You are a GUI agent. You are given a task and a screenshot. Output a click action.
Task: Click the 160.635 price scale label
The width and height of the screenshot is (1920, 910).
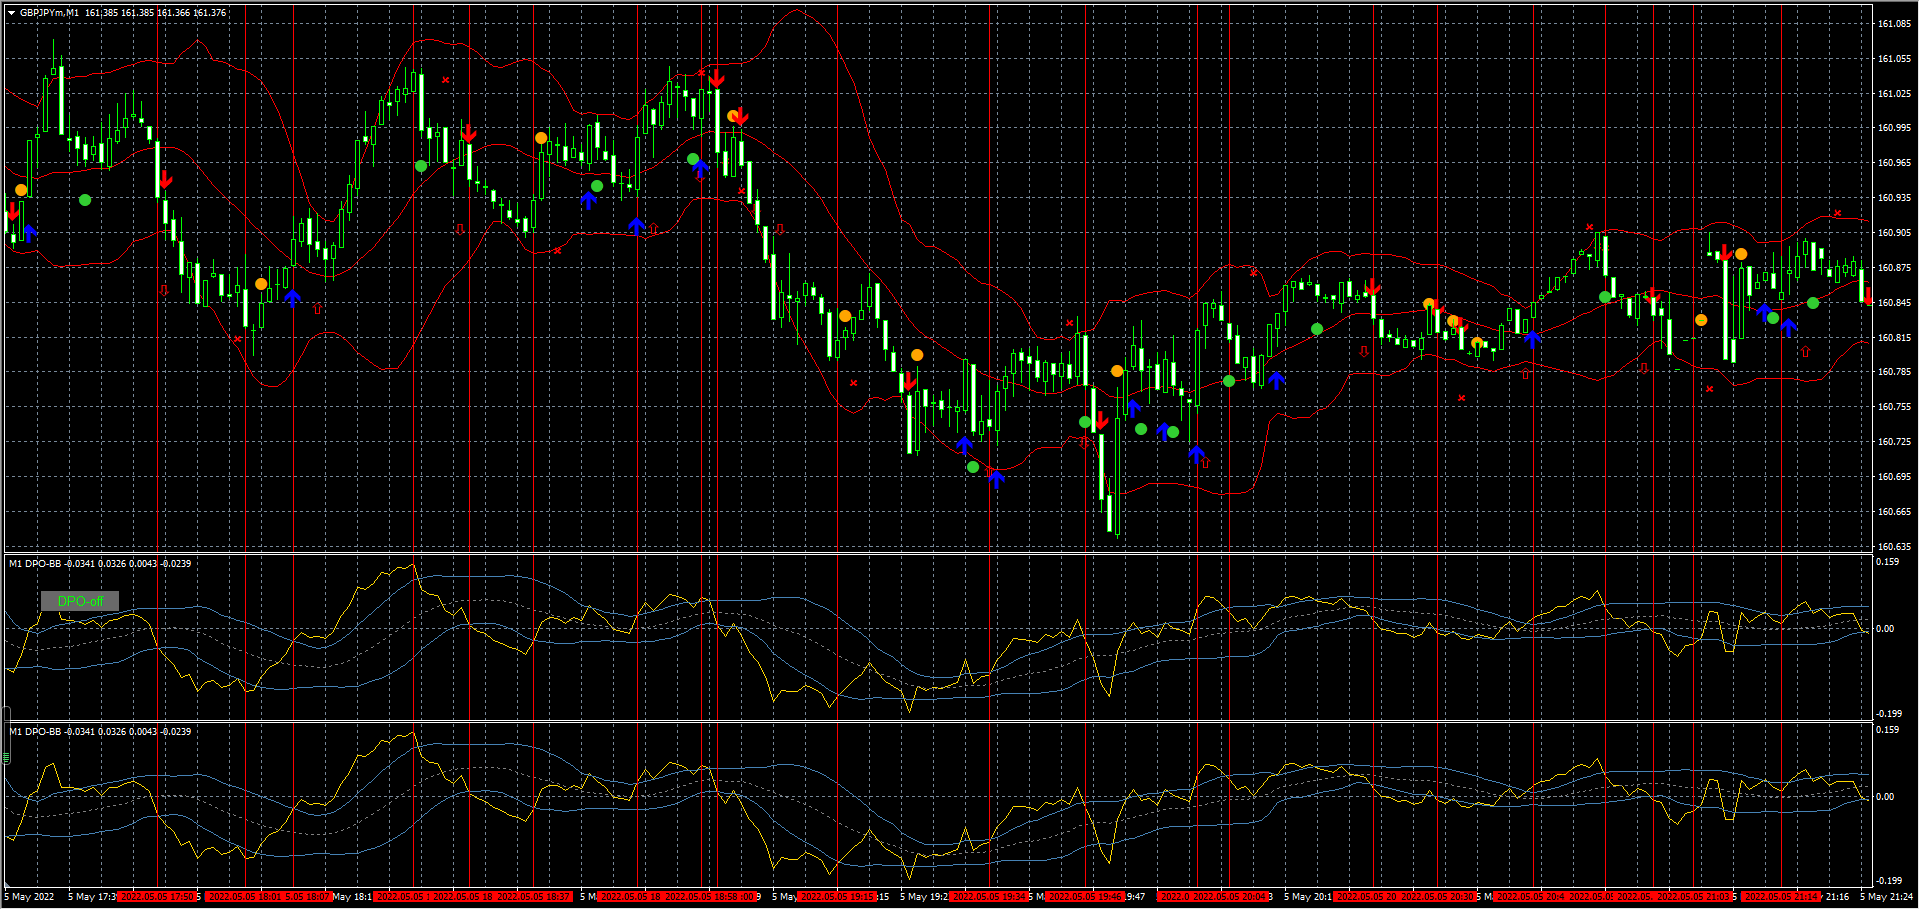coord(1894,547)
